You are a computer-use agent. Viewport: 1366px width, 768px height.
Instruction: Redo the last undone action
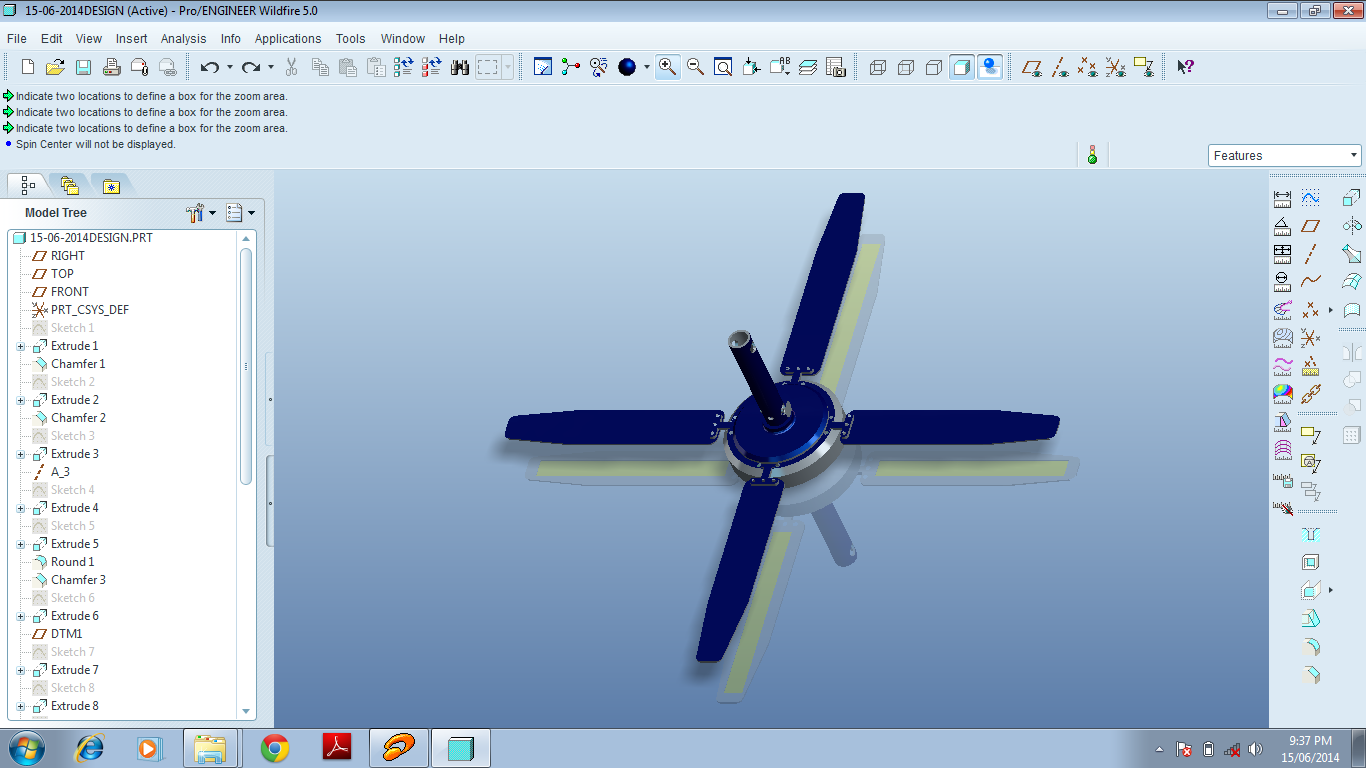[x=250, y=67]
